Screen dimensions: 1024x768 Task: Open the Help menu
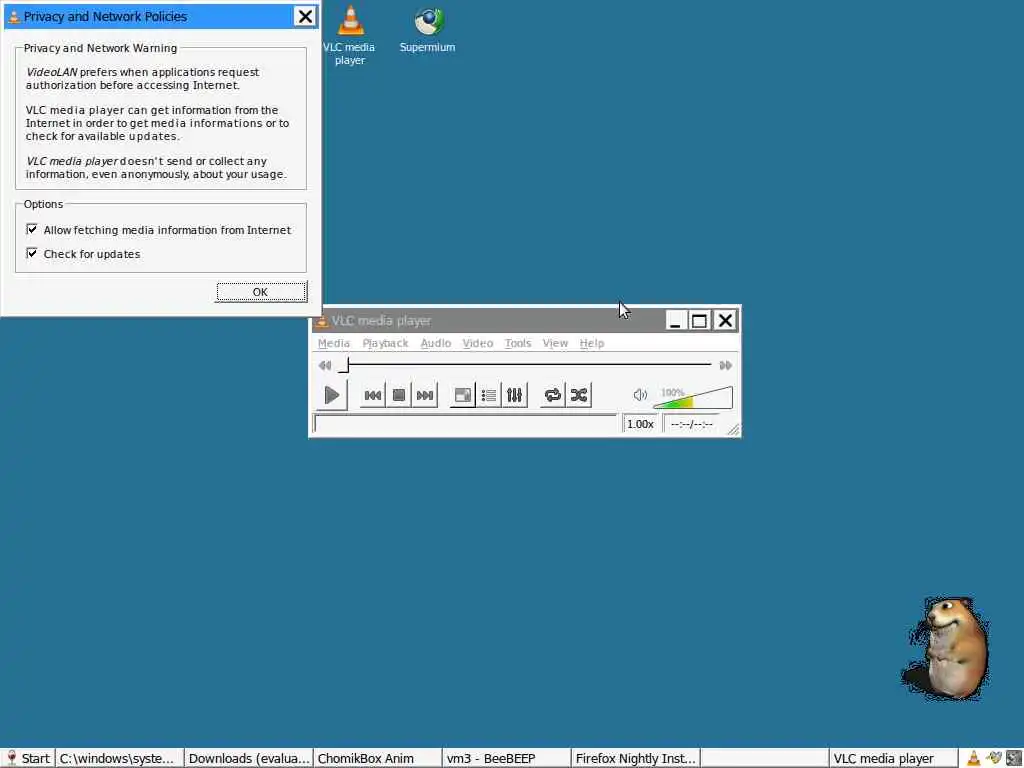[592, 343]
